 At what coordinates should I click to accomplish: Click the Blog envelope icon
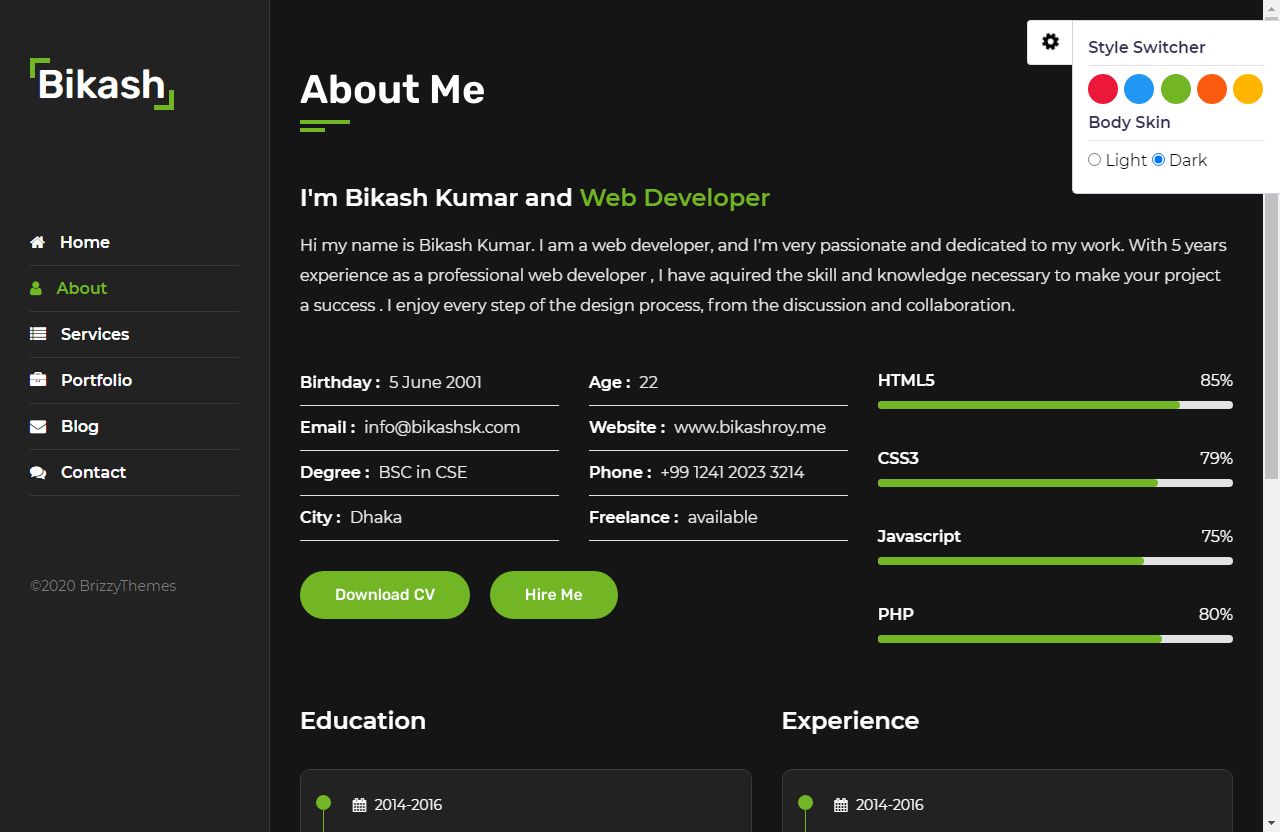point(38,426)
